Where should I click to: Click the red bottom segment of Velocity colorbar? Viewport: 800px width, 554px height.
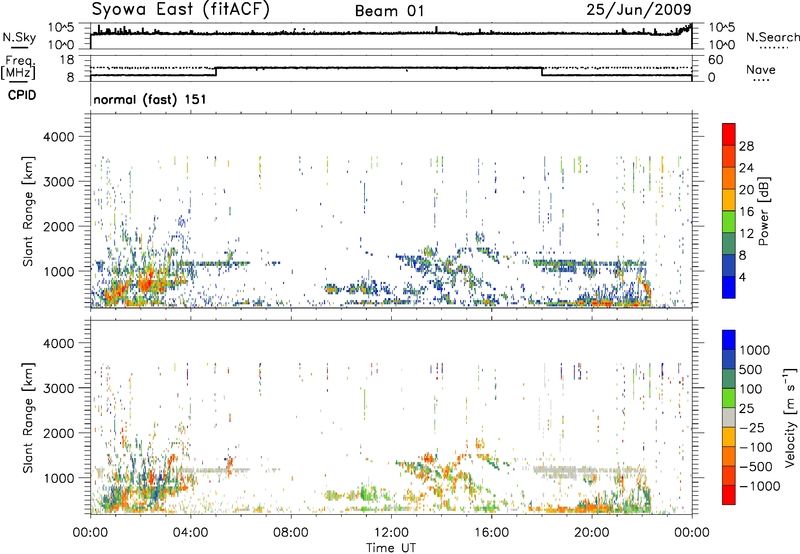point(729,495)
